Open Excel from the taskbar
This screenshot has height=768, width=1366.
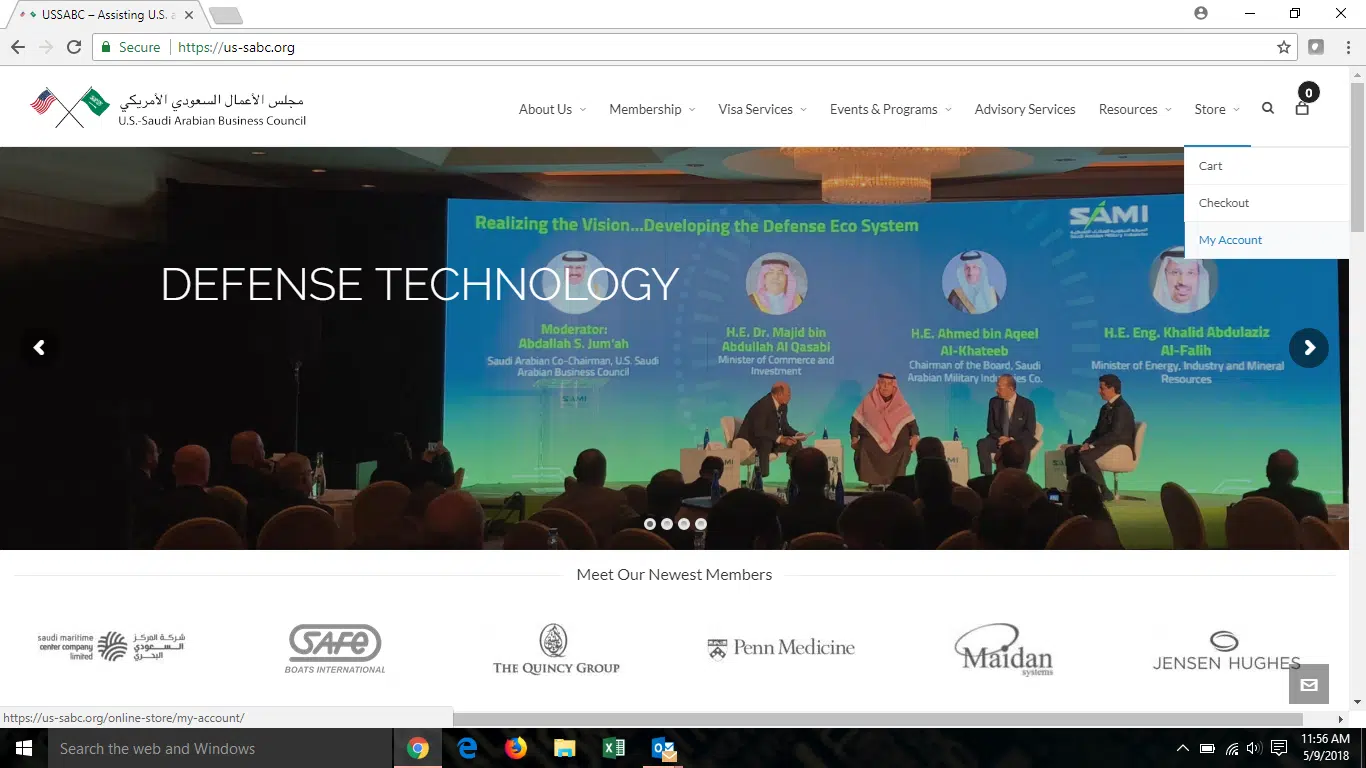click(614, 748)
